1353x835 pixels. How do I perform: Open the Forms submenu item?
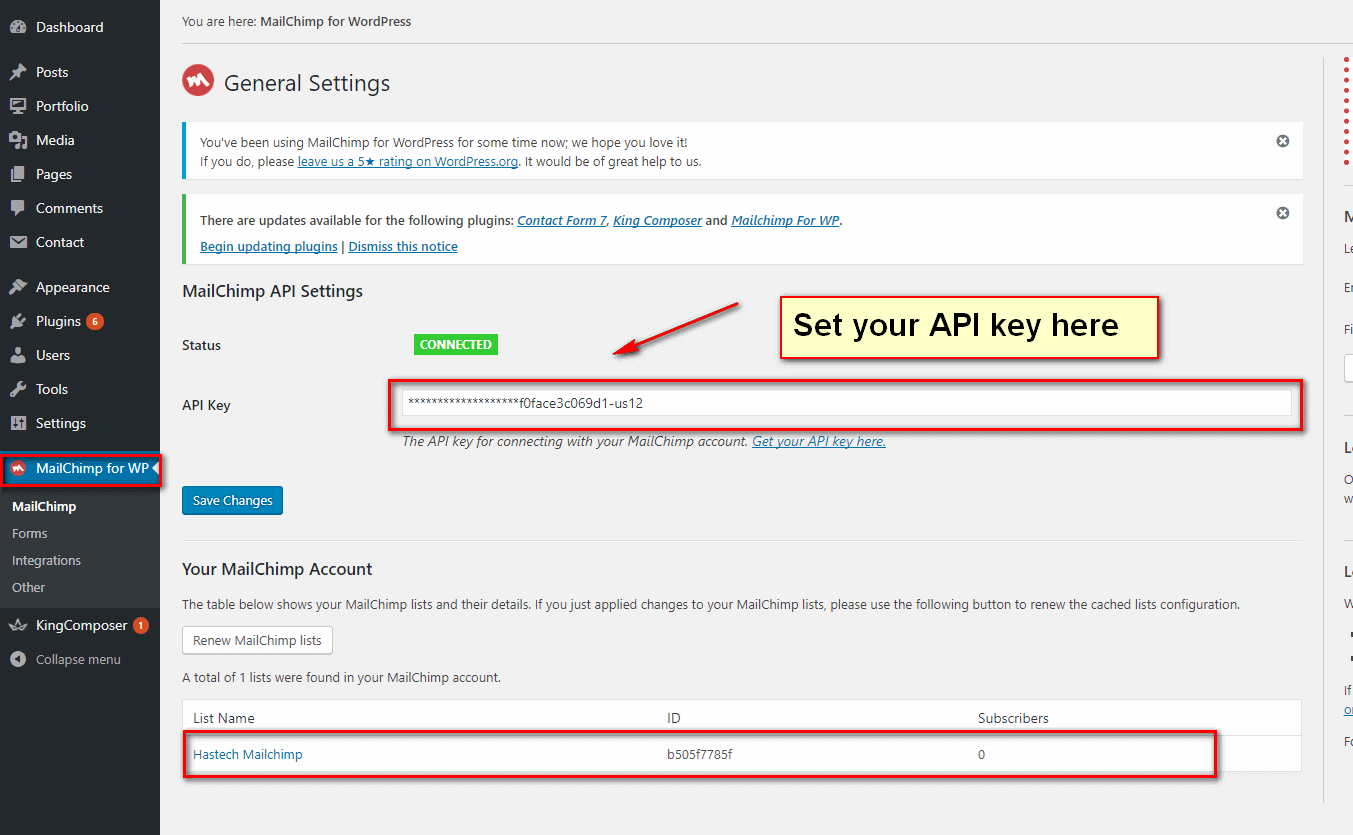click(x=30, y=533)
